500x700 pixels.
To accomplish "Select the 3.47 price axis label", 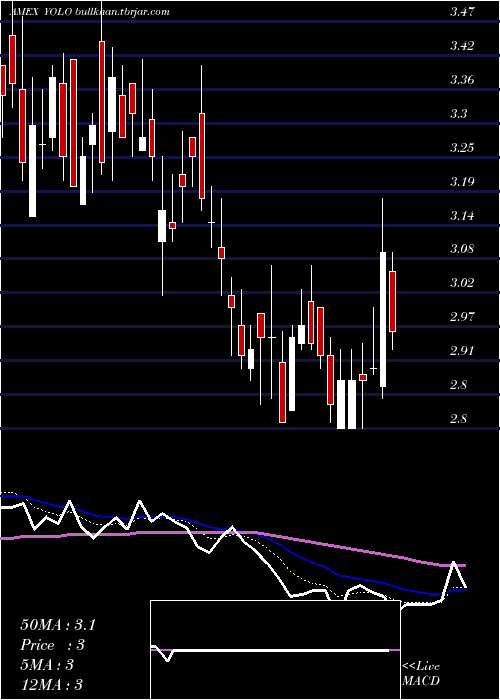I will (x=462, y=12).
